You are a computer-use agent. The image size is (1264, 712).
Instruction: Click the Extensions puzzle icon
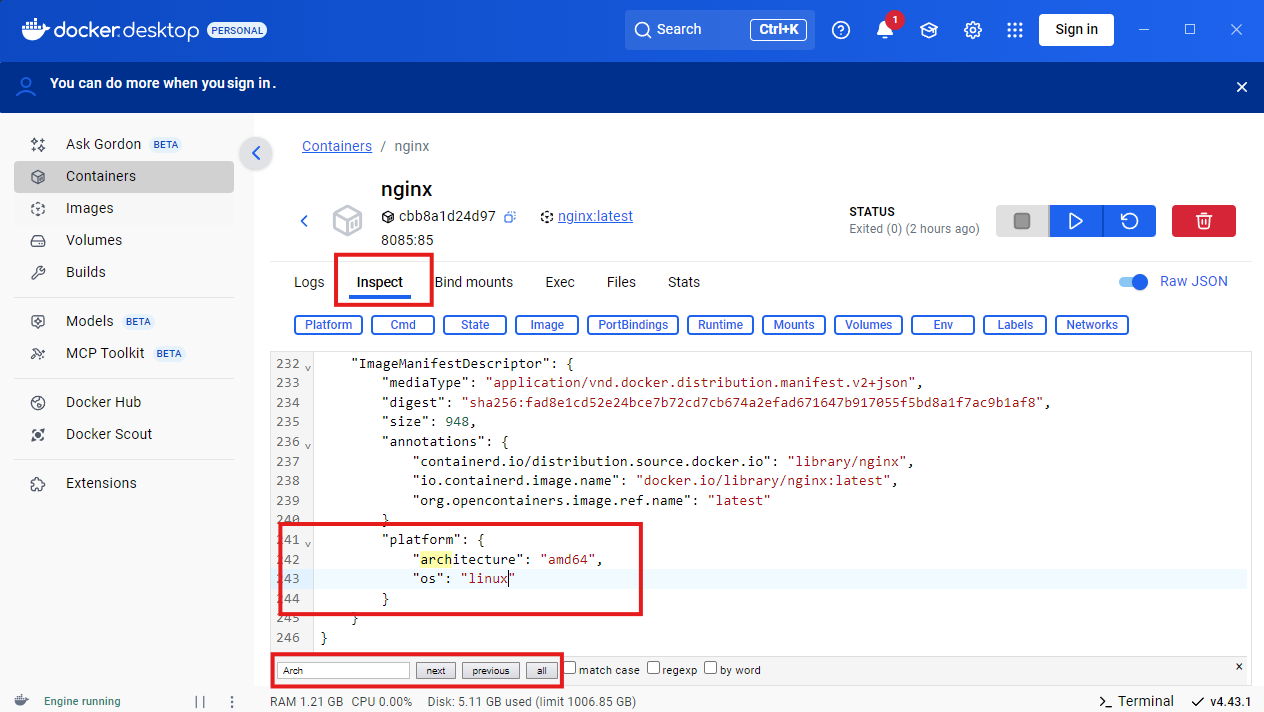tap(38, 483)
